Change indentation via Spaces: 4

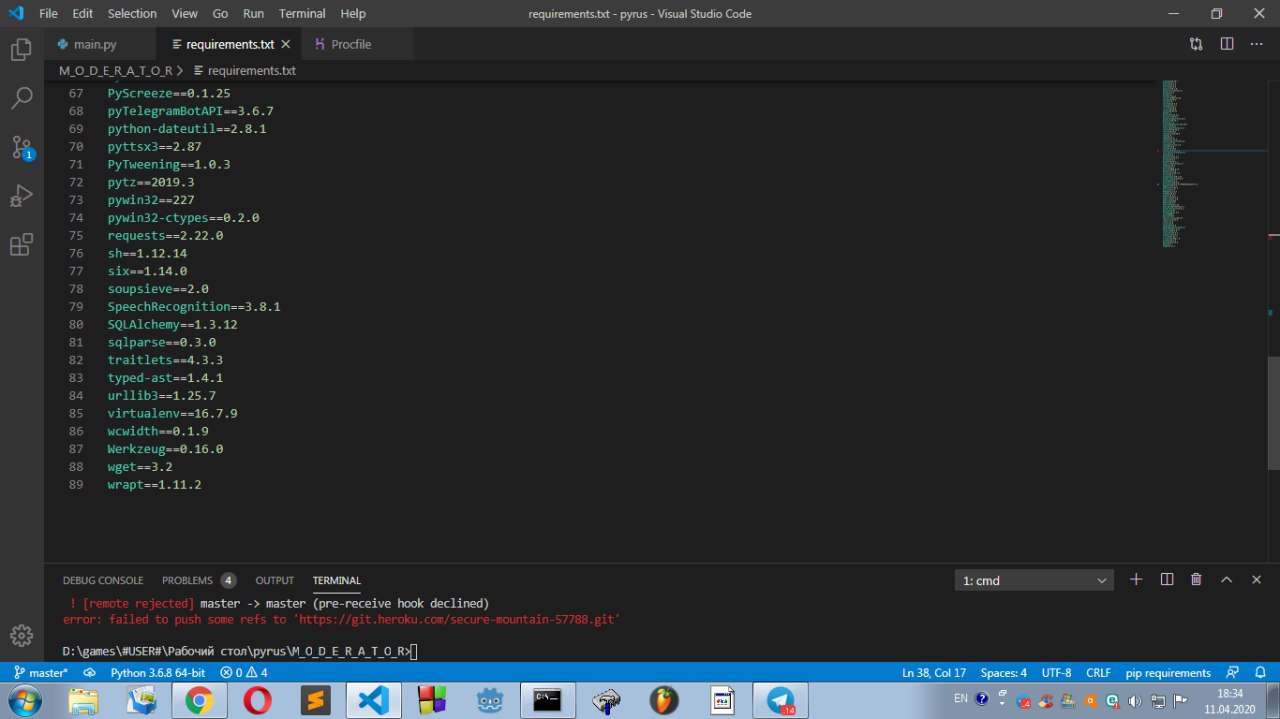click(1003, 673)
